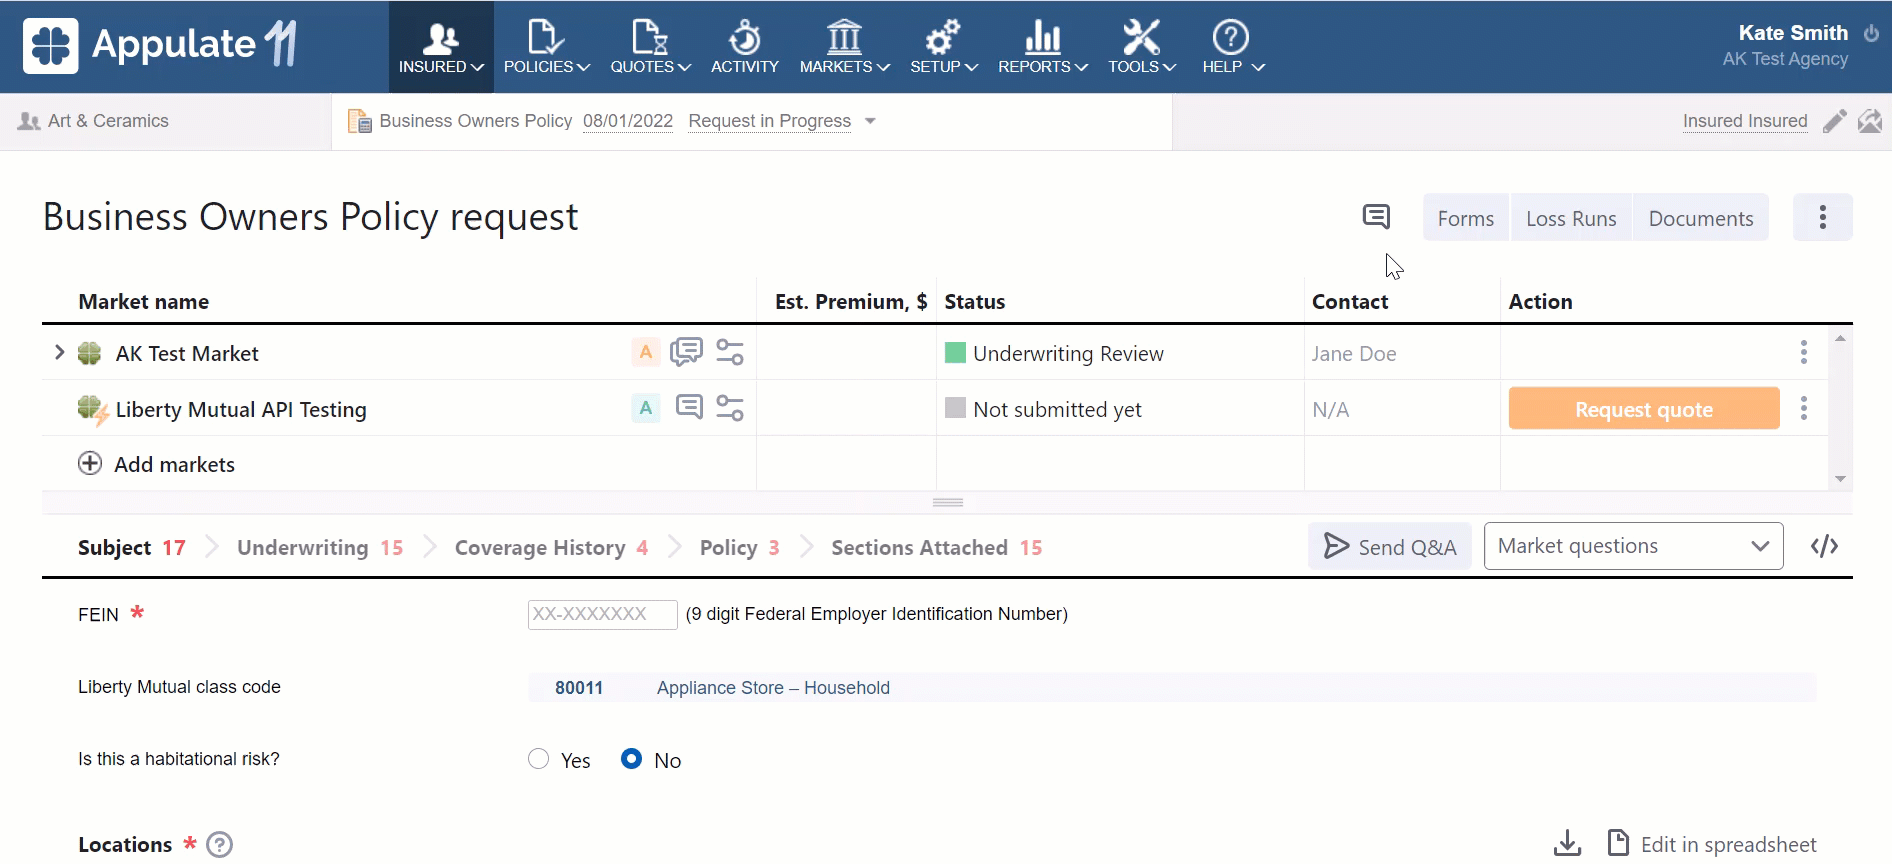The width and height of the screenshot is (1892, 864).
Task: Click the Kate Smith user name
Action: coord(1793,33)
